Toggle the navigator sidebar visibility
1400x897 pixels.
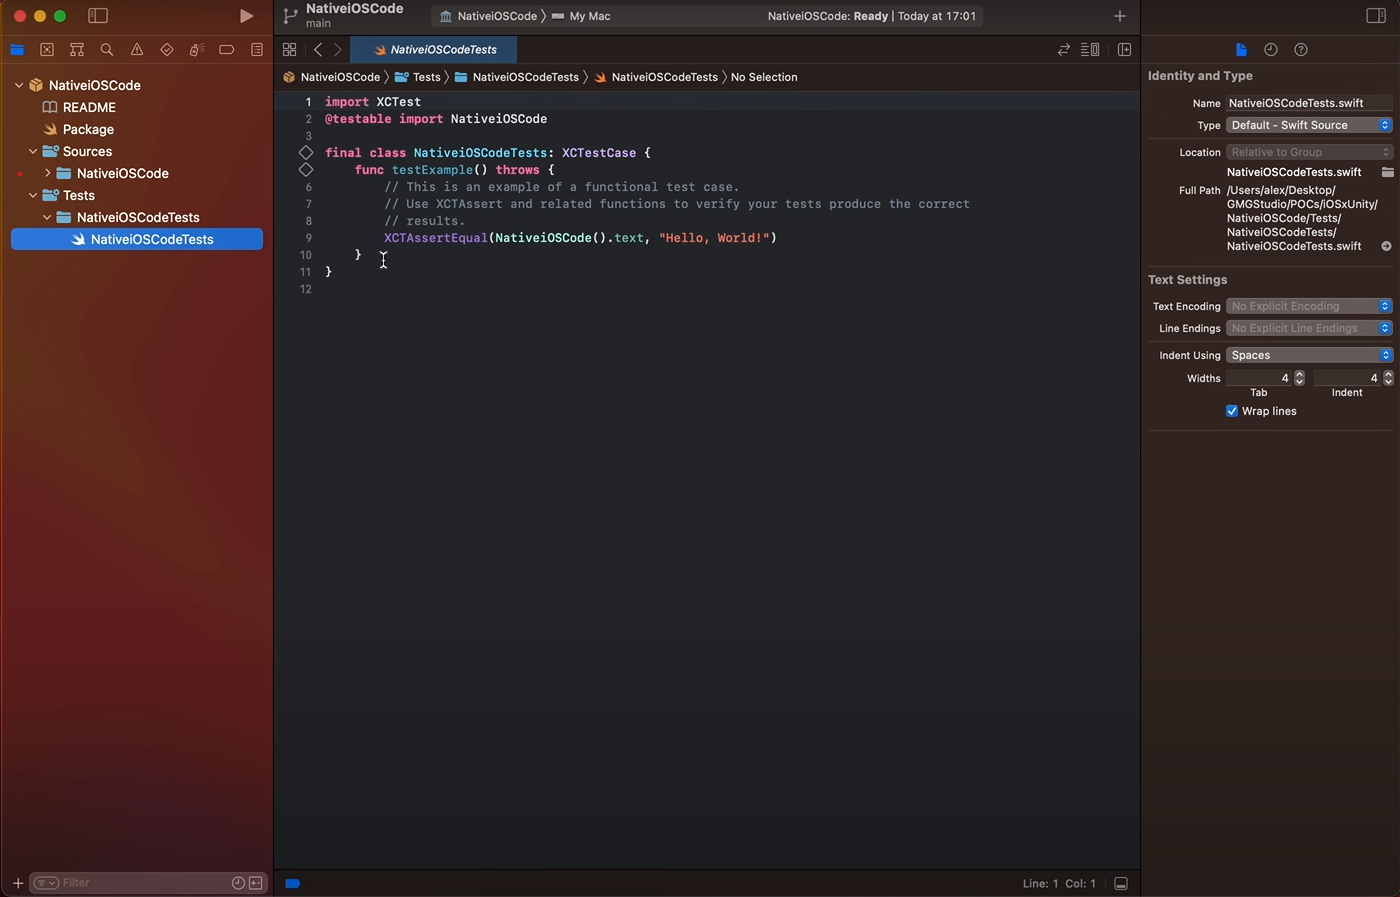pyautogui.click(x=98, y=16)
